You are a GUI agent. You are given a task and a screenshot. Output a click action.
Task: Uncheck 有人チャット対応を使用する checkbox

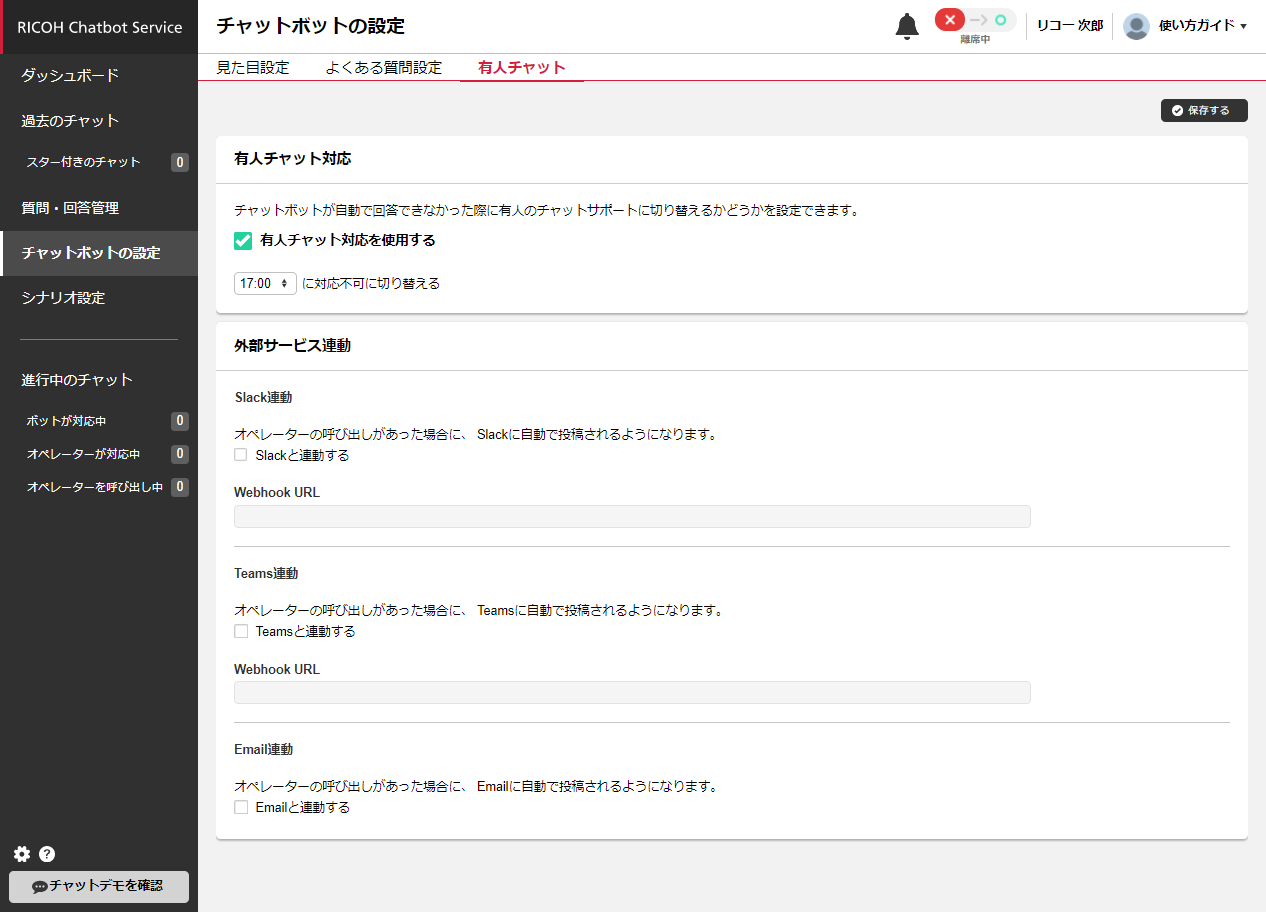click(243, 241)
